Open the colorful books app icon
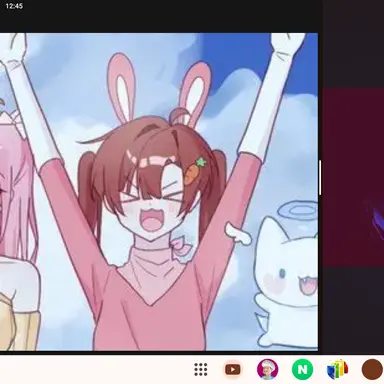The height and width of the screenshot is (384, 384). (x=337, y=369)
